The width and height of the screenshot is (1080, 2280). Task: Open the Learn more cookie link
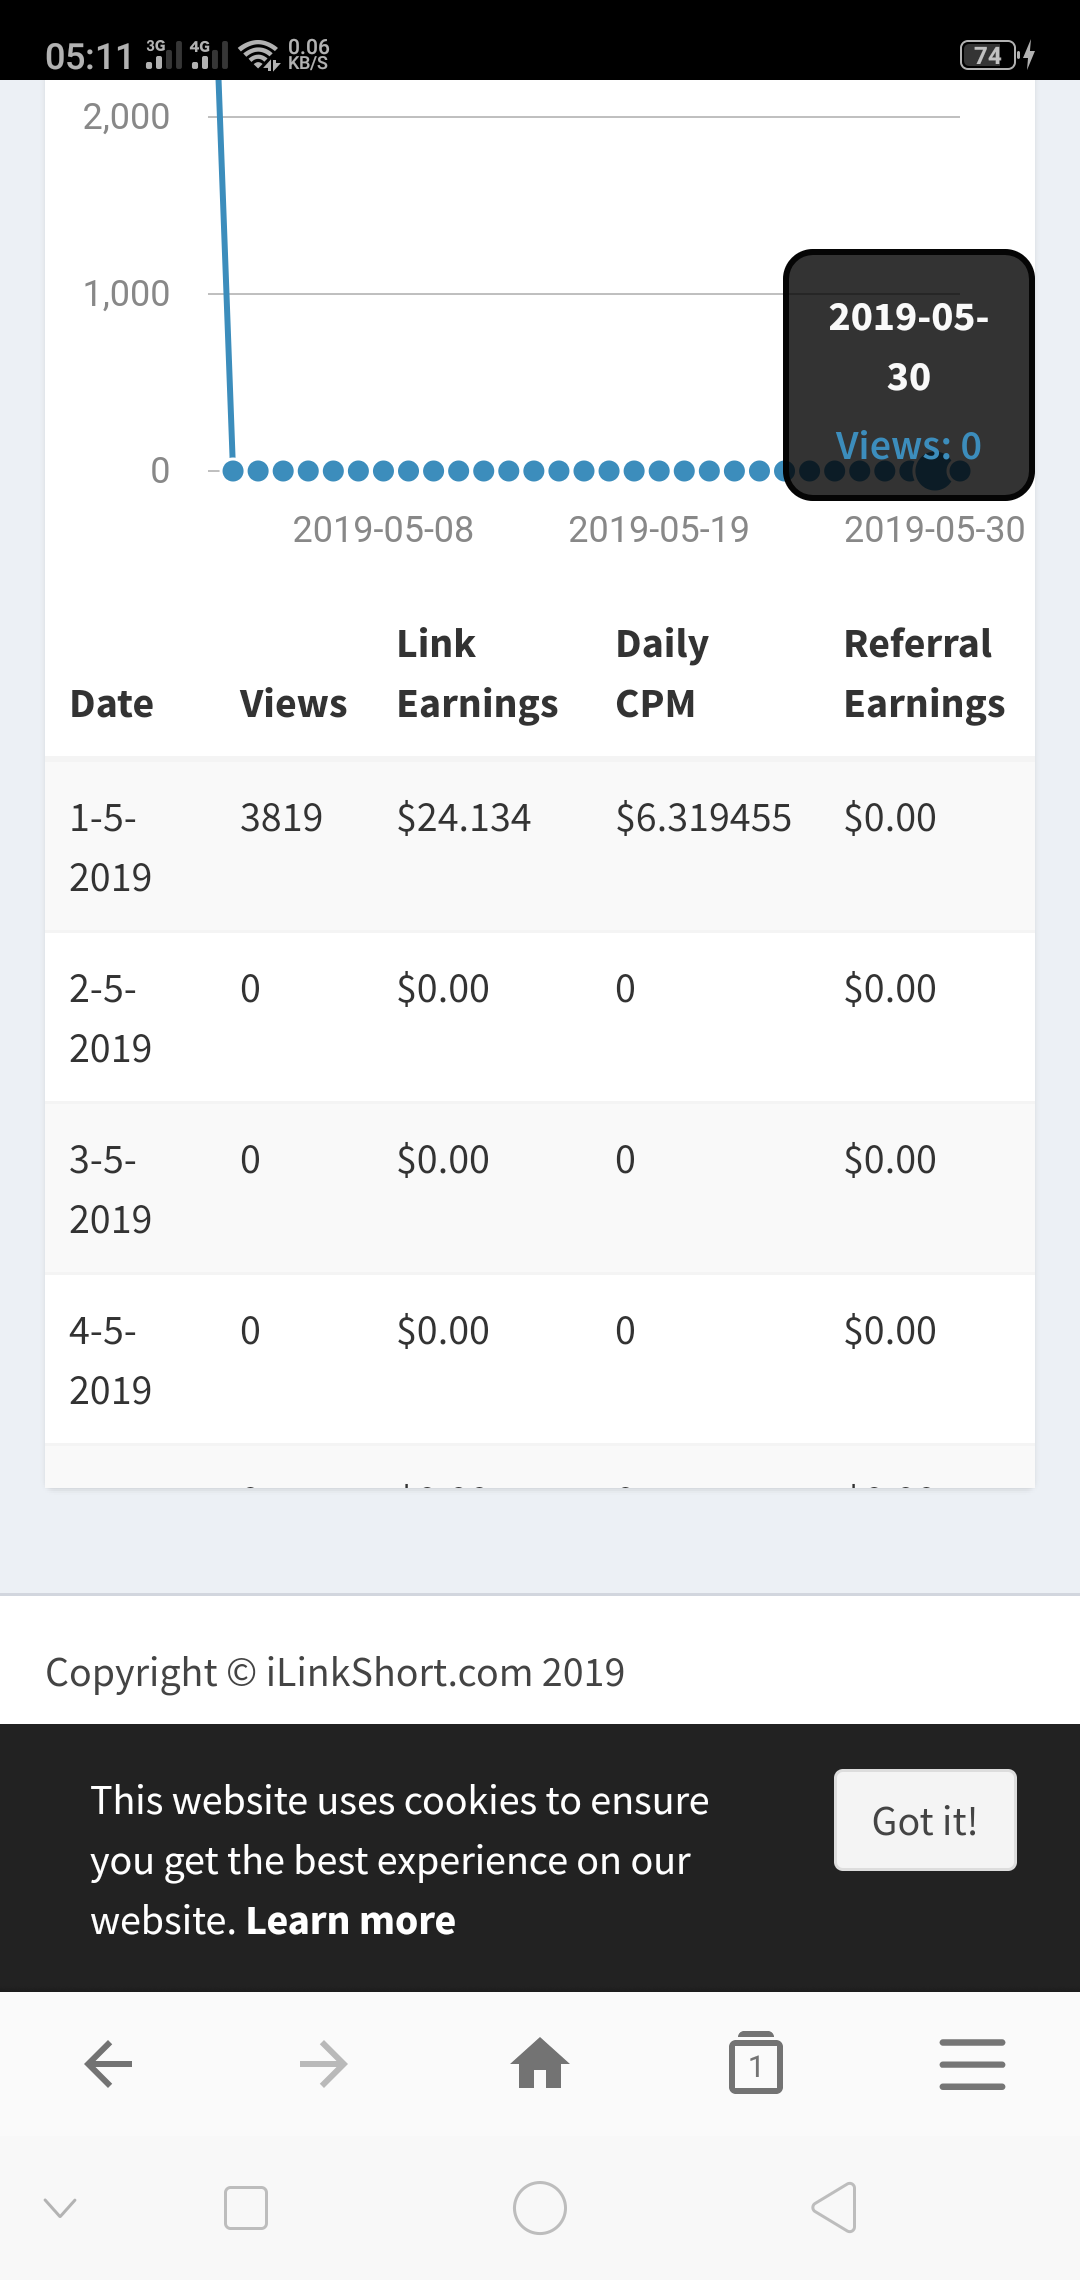350,1921
